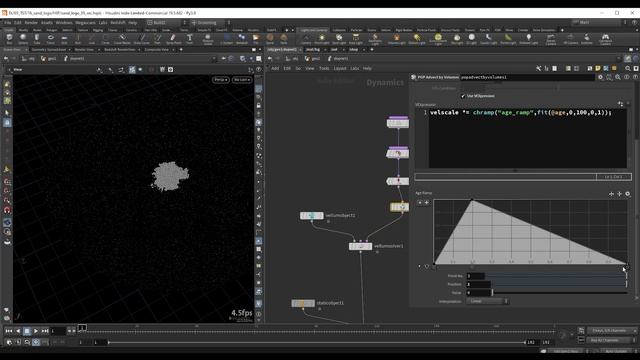Viewport: 640px width, 360px height.
Task: Jump to the last frame
Action: (45, 331)
